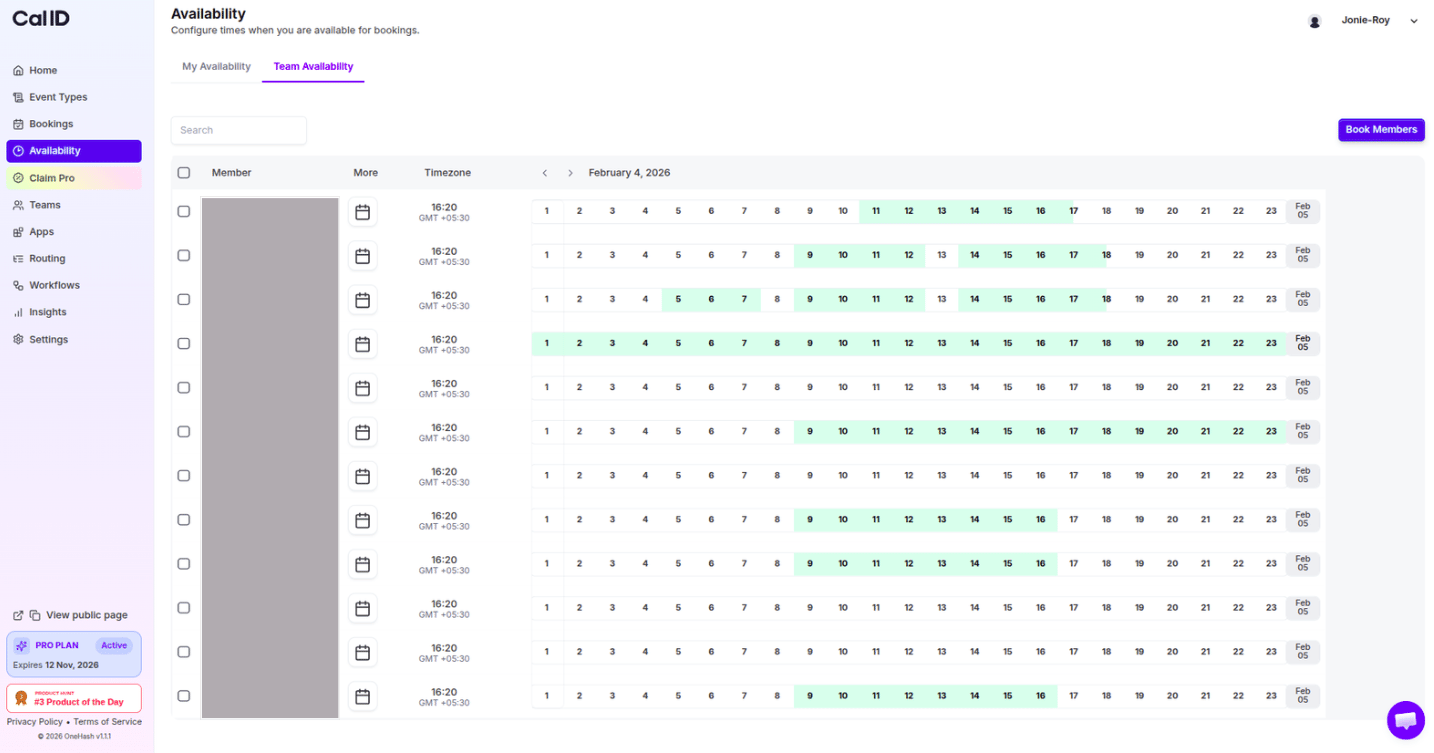Open the Teams section
The image size is (1434, 753).
point(73,205)
